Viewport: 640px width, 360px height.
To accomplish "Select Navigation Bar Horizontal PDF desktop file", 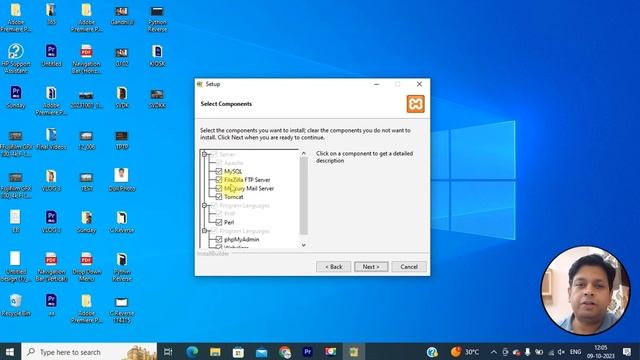I will pos(86,58).
